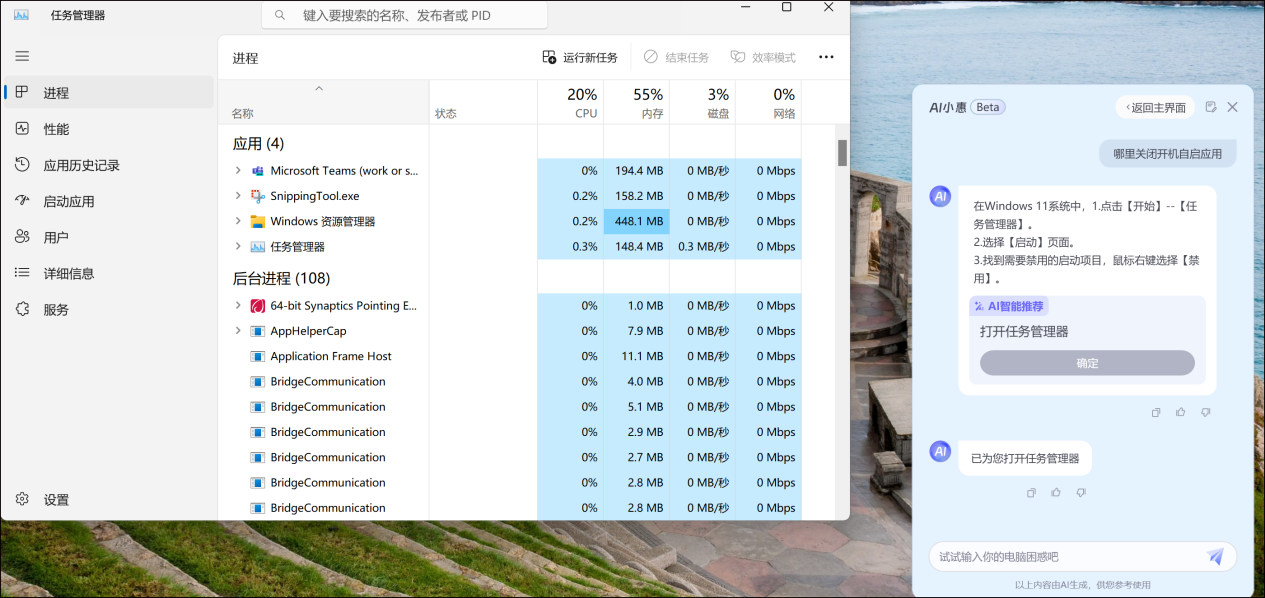Click the pin icon on the AI panel

(x=1211, y=106)
